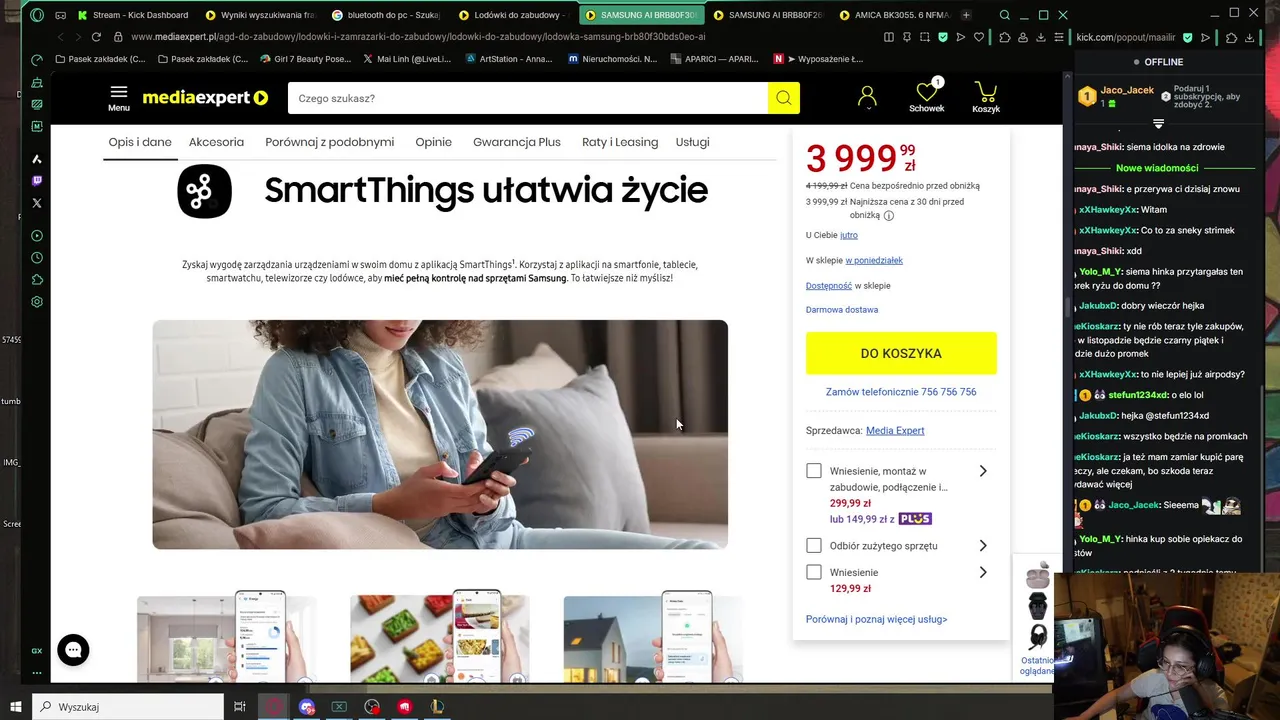Screen dimensions: 1280x720
Task: Enable the Wniesienie 129,99 zł checkbox
Action: [x=814, y=572]
